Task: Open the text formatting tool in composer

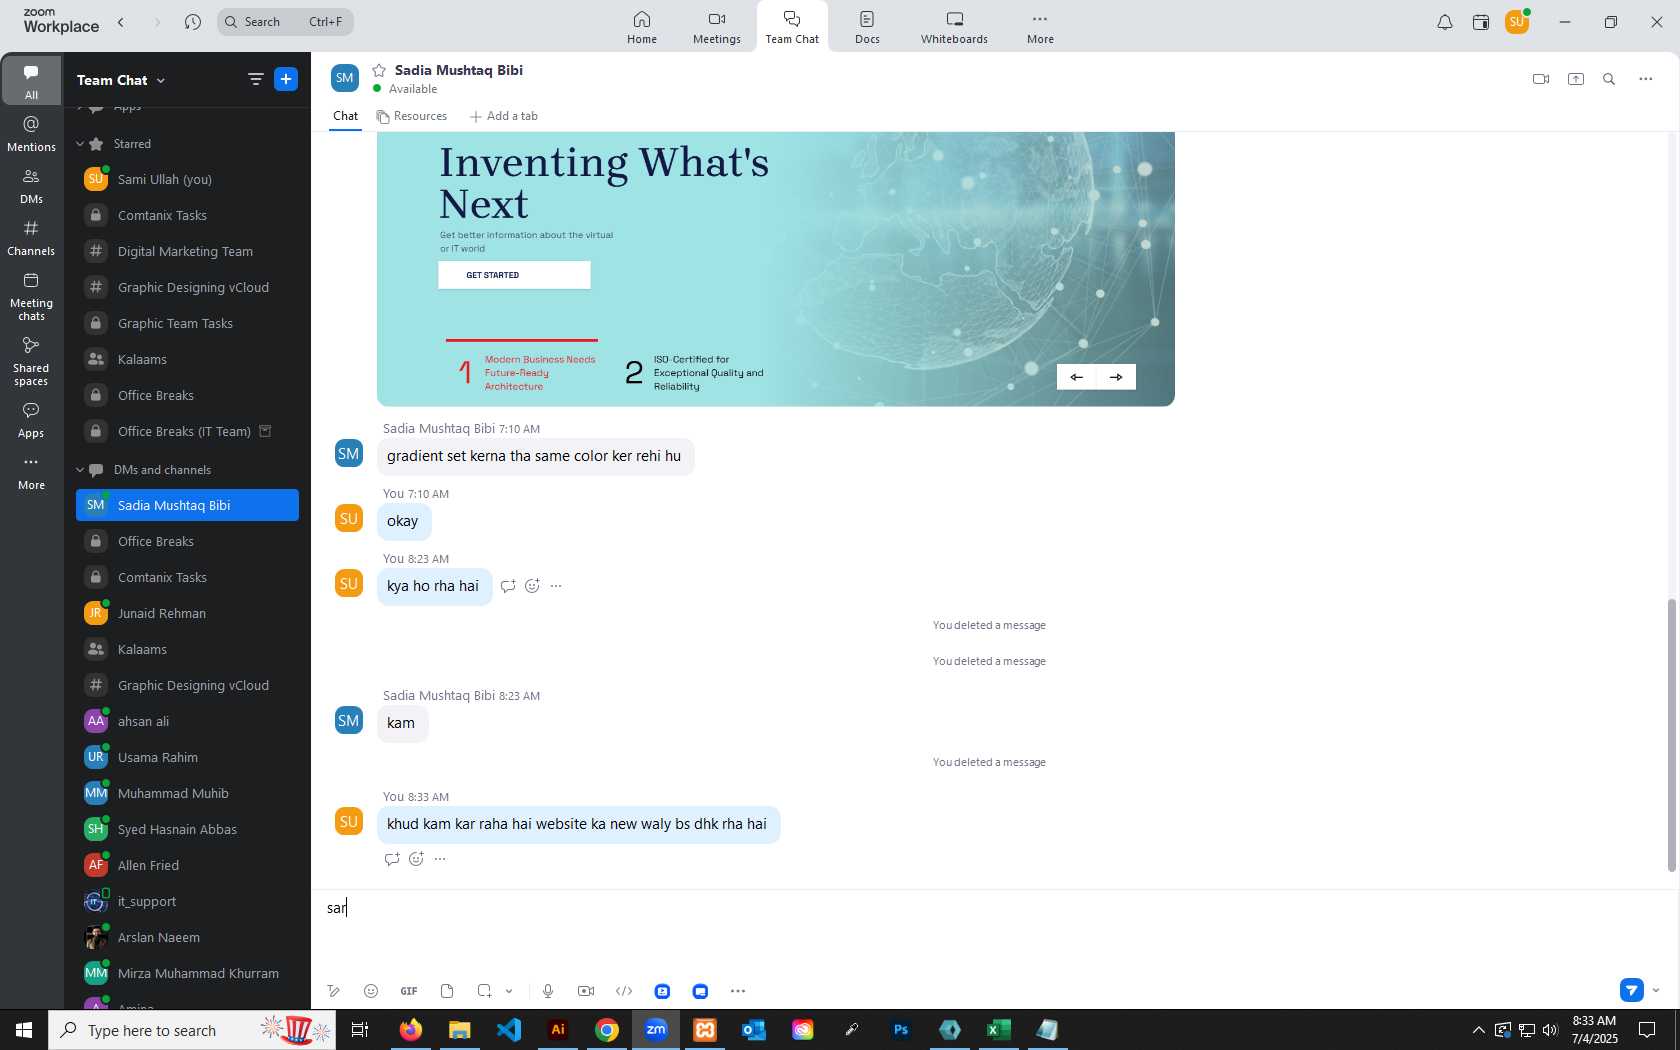Action: coord(333,991)
